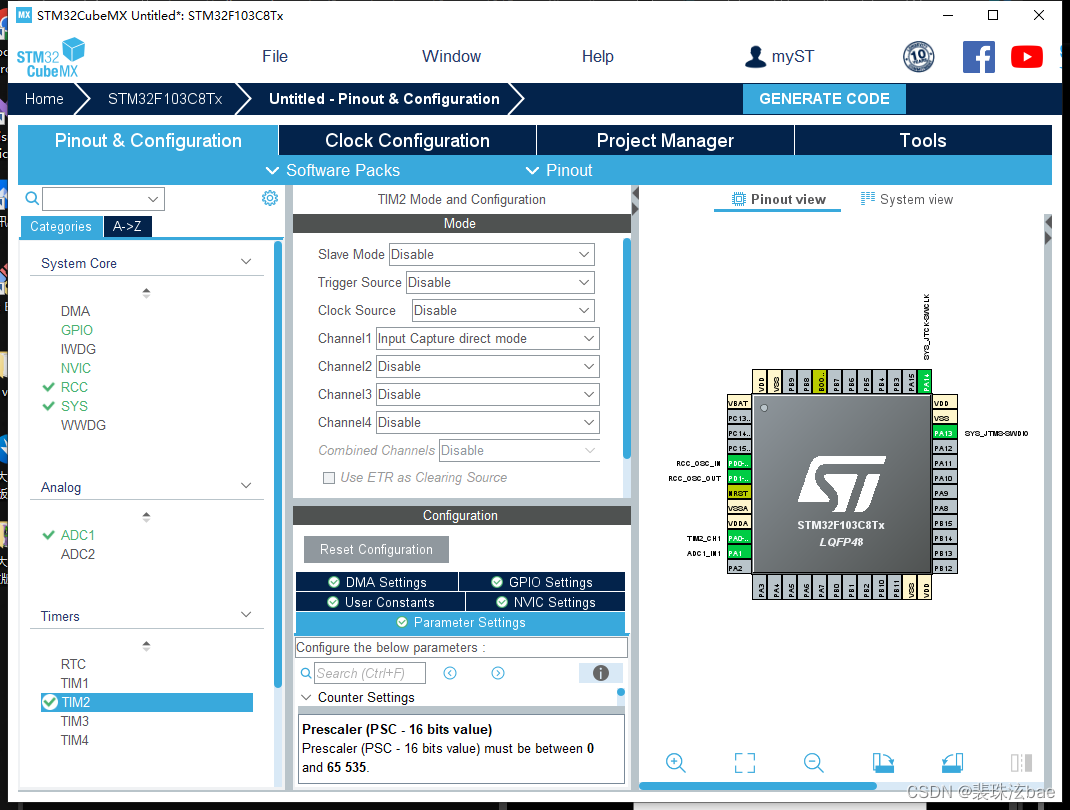Go to Home breadcrumb
This screenshot has height=810, width=1070.
(44, 99)
